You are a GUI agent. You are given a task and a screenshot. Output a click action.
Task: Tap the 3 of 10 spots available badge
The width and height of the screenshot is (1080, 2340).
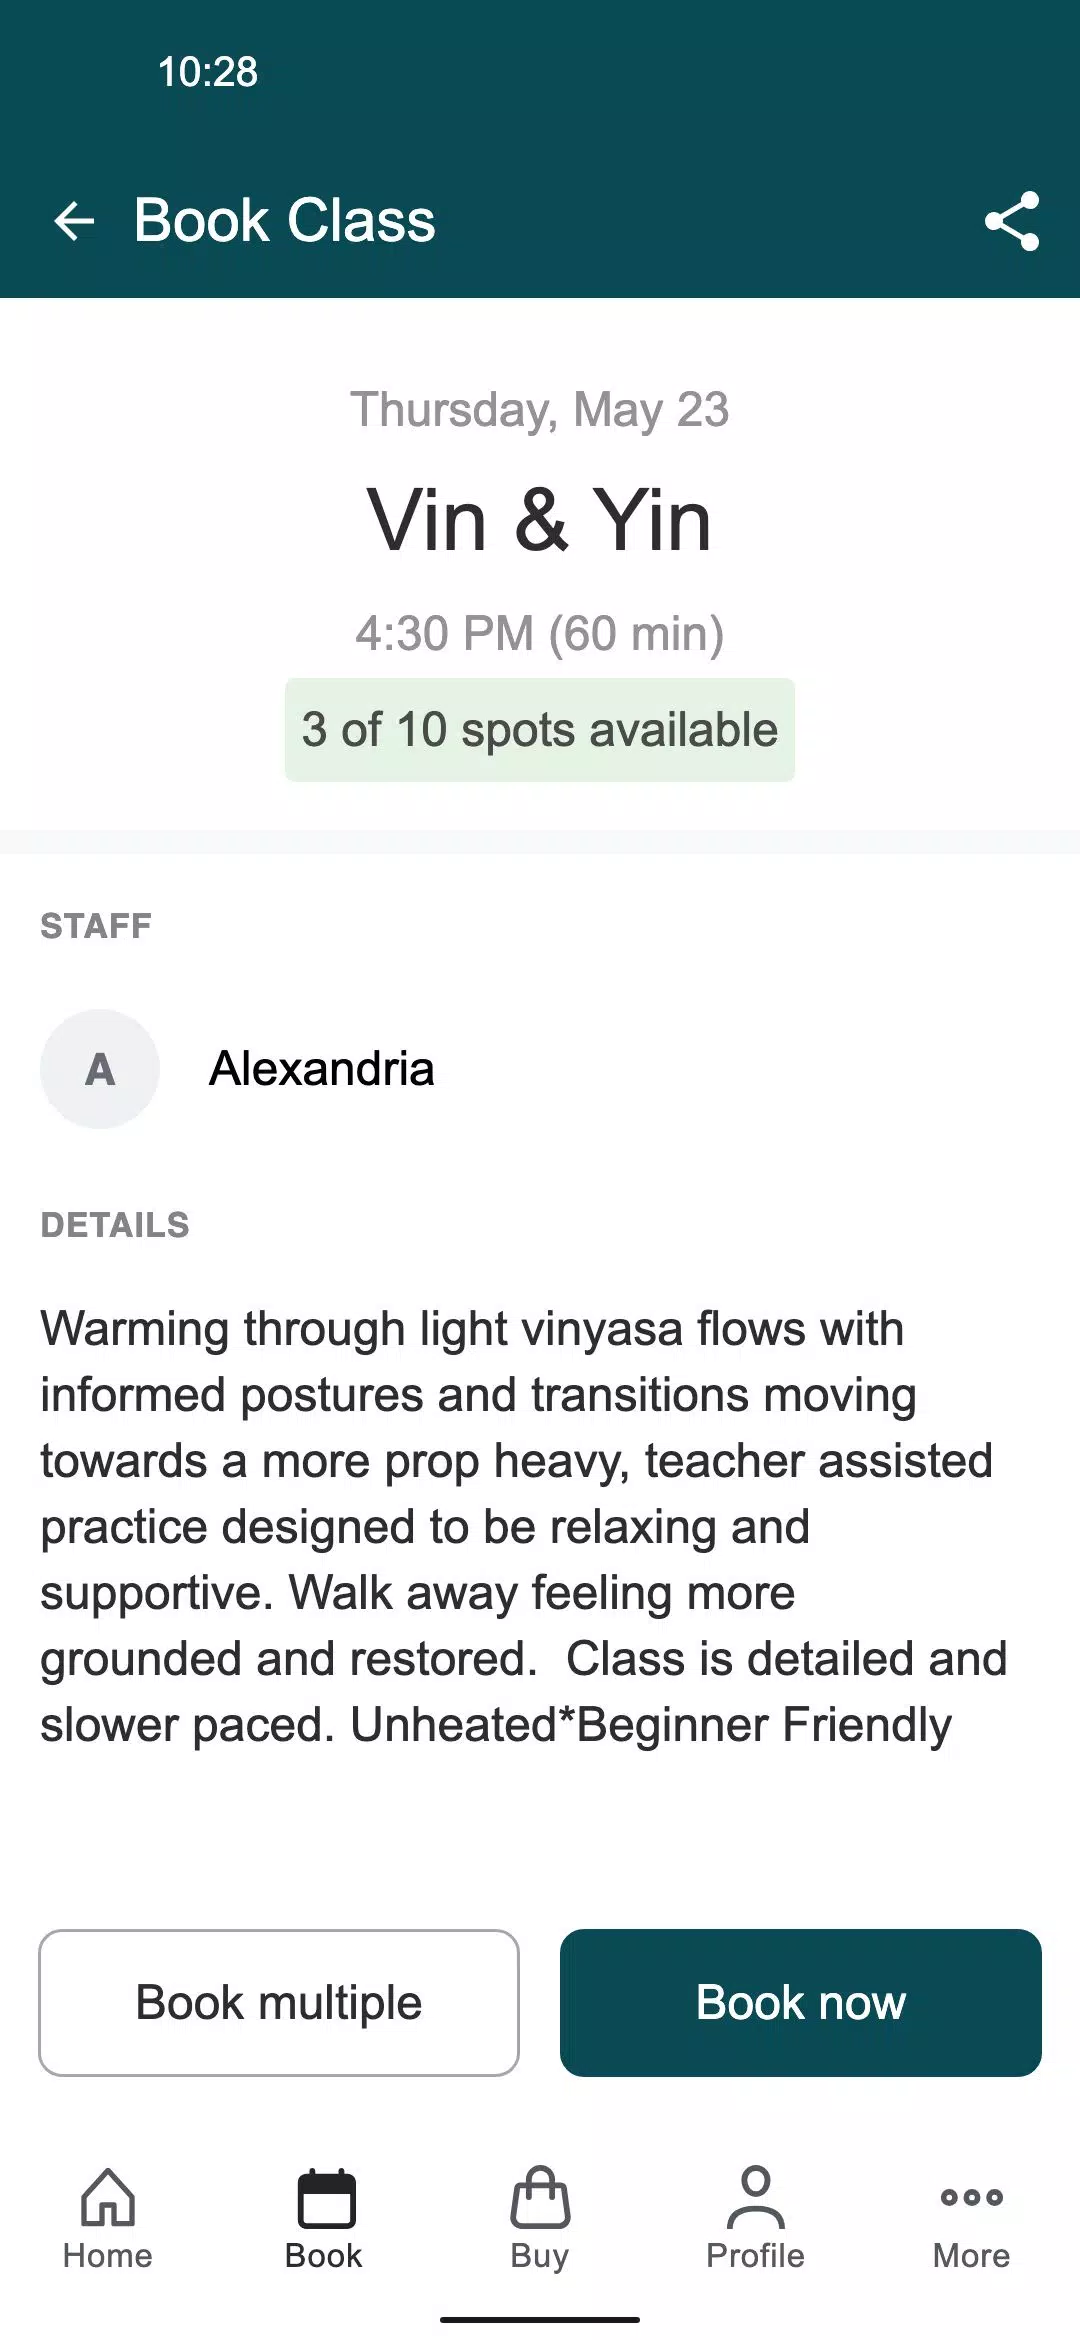coord(540,730)
